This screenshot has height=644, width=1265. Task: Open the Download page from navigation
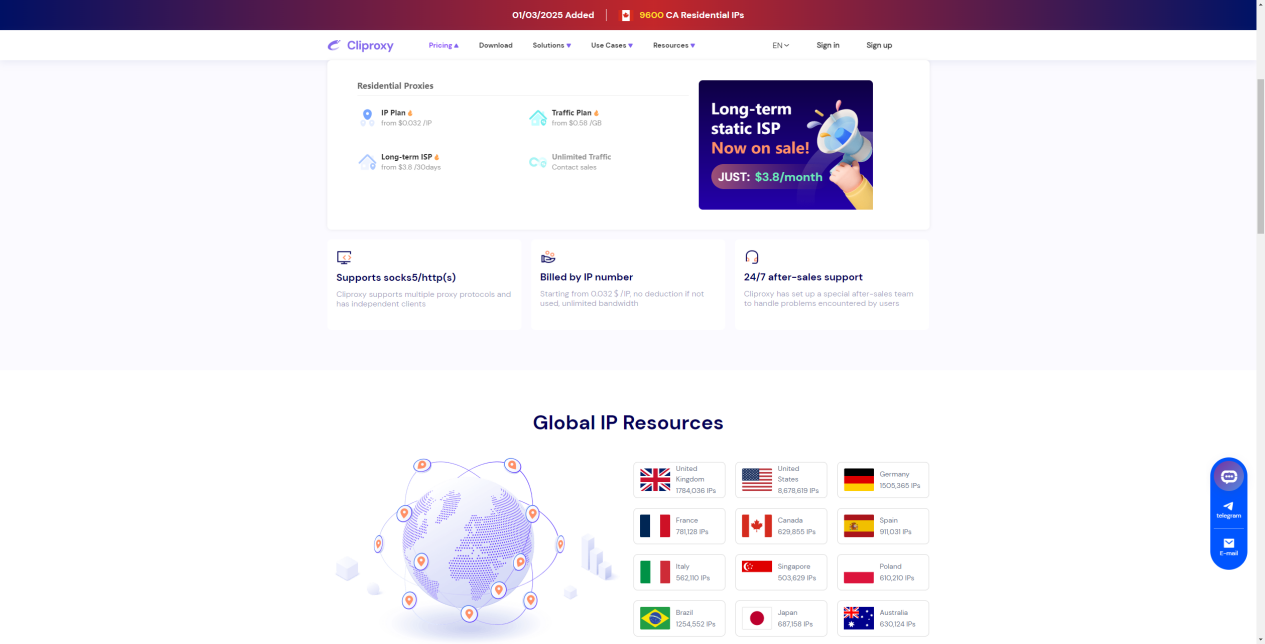[x=495, y=45]
